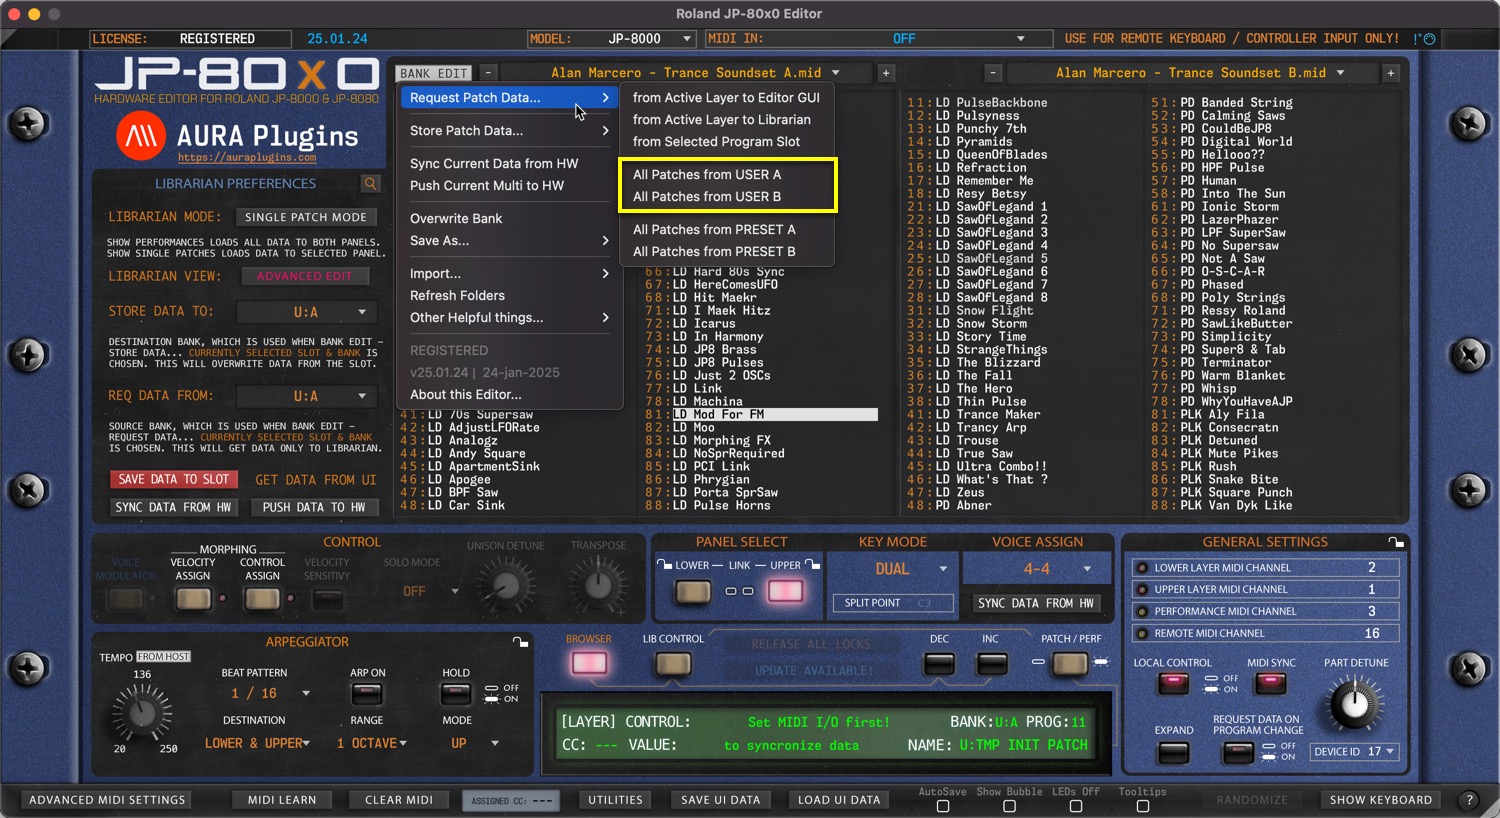The image size is (1500, 818).
Task: Click the PART DETUNE knob
Action: (x=1354, y=703)
